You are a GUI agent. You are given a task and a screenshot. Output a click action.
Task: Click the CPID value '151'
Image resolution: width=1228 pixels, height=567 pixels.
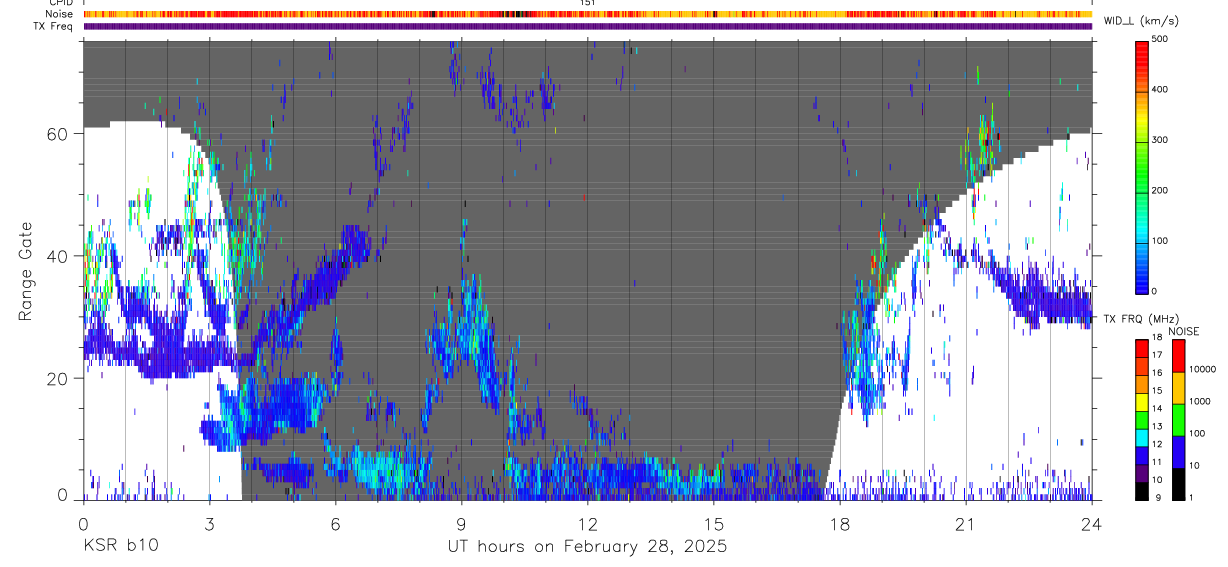(588, 3)
